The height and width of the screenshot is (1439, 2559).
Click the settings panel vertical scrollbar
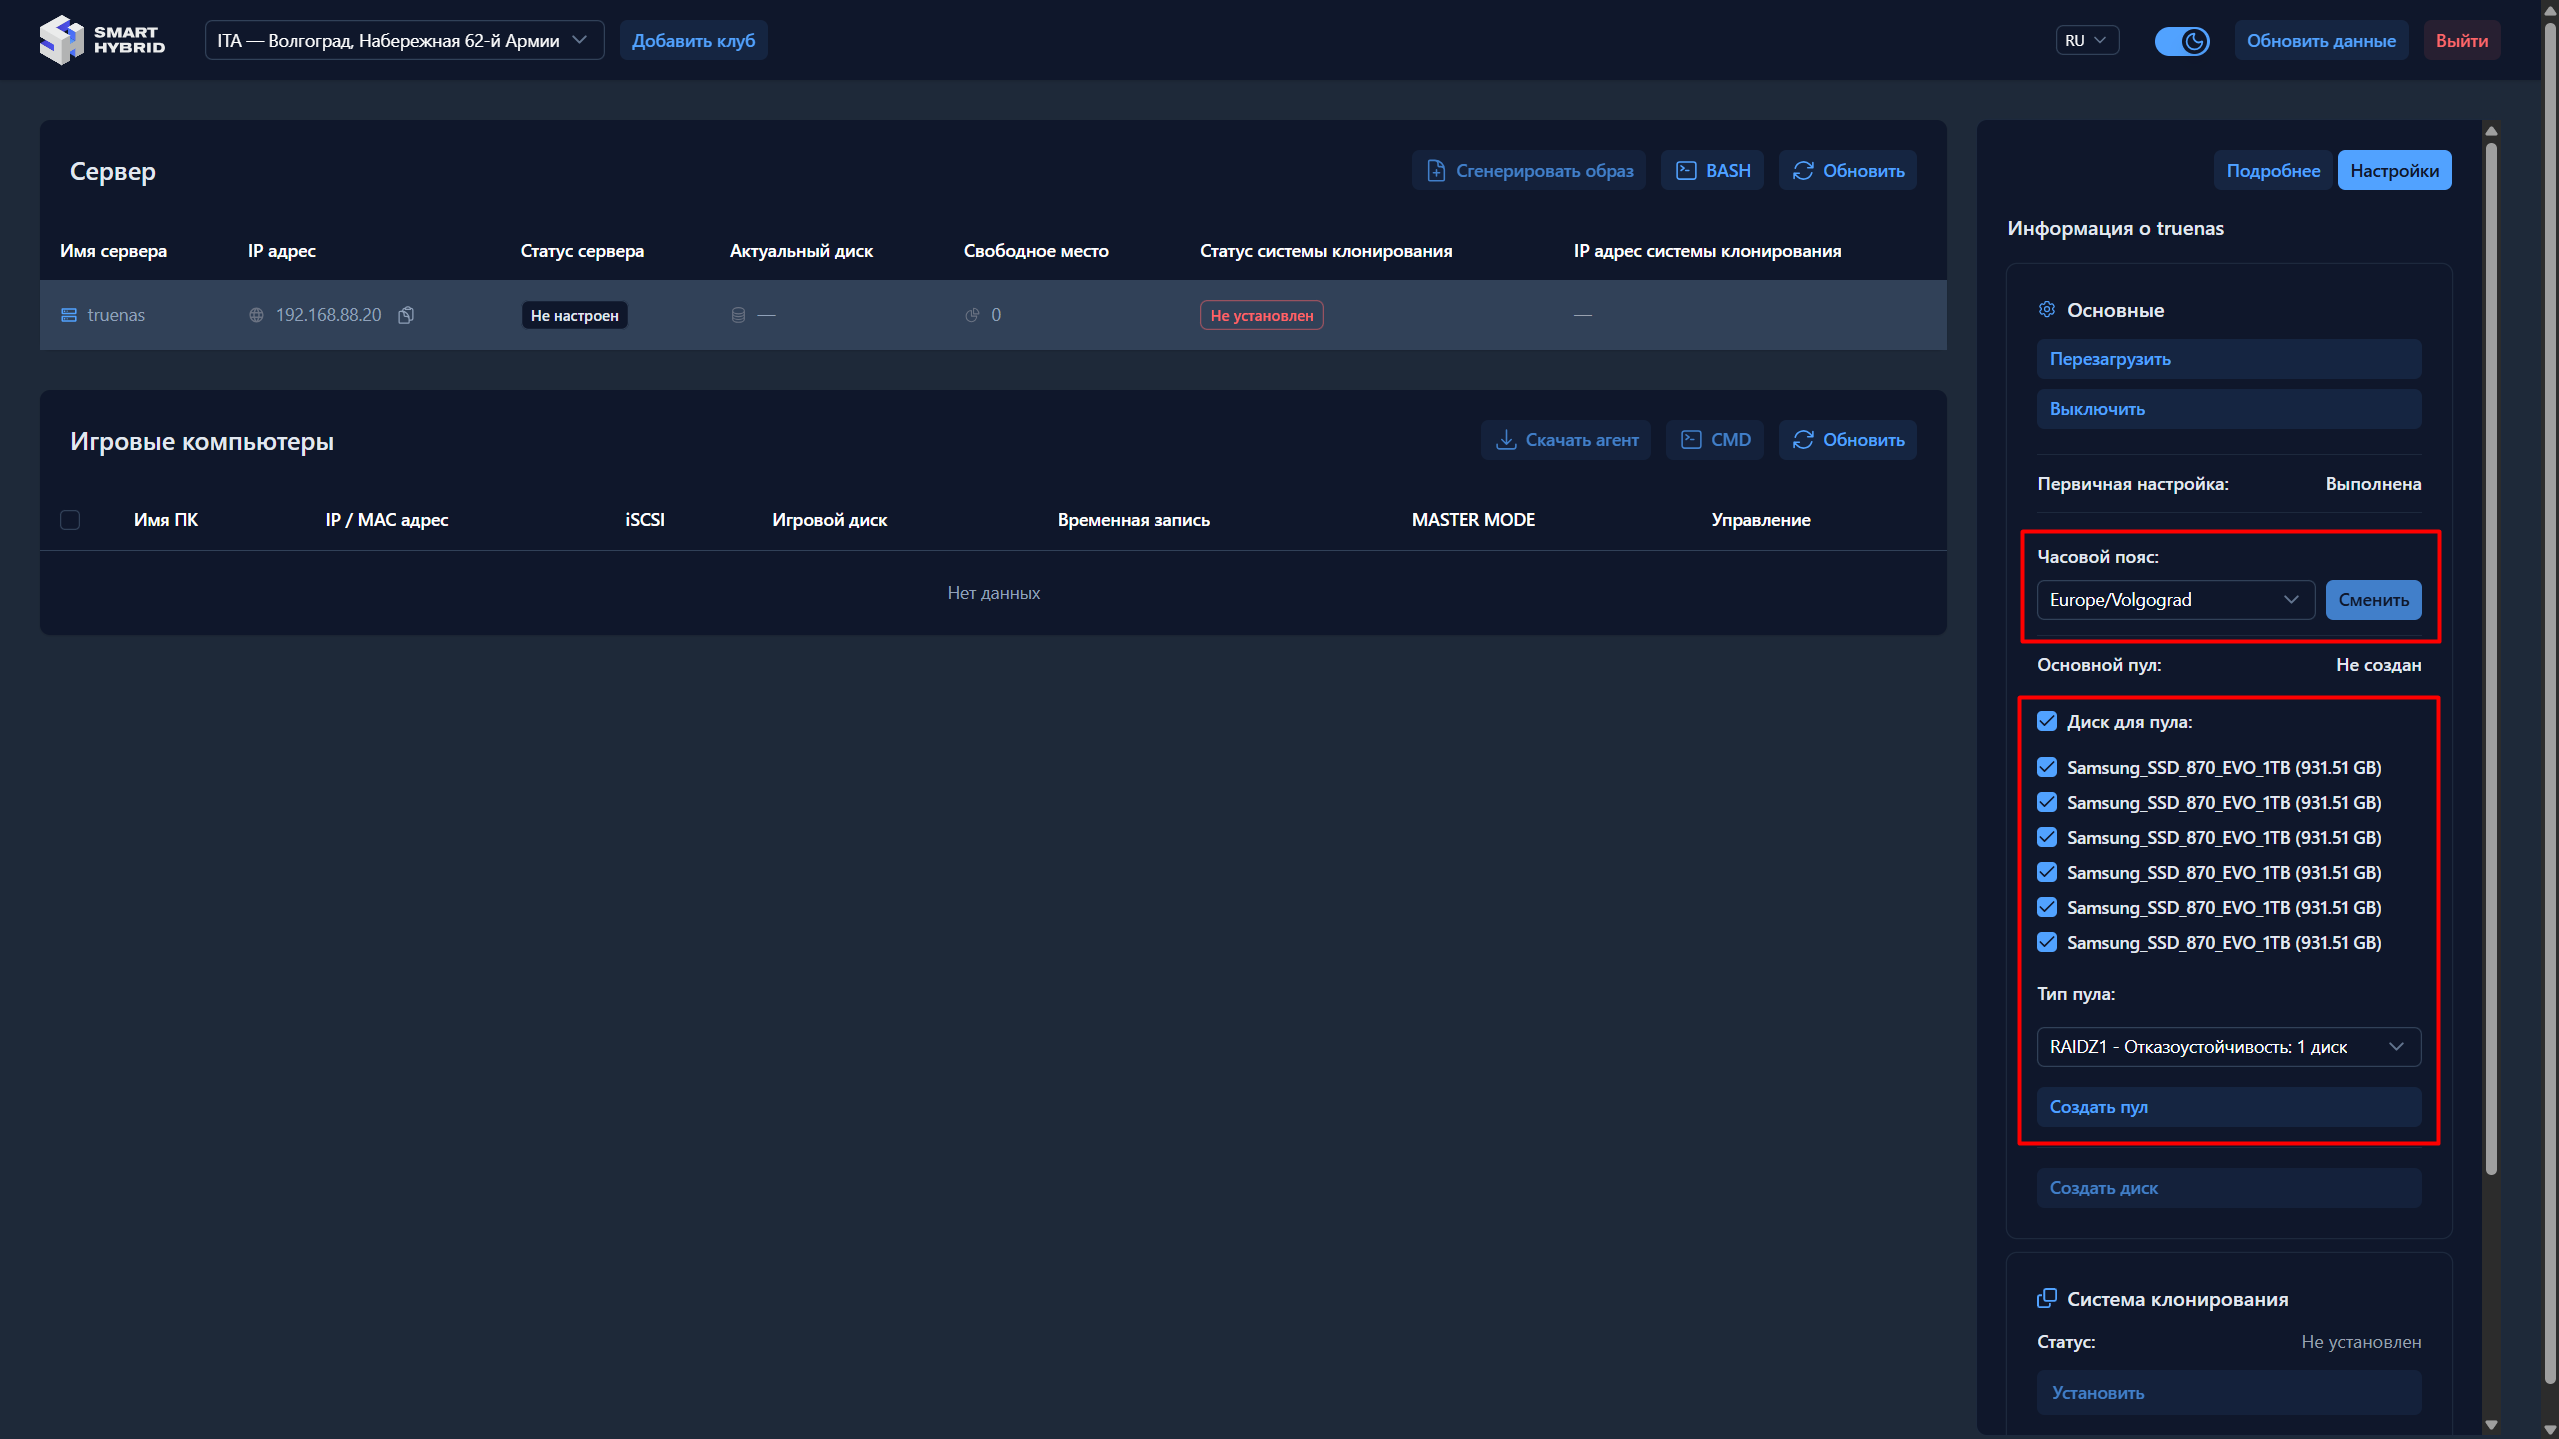pyautogui.click(x=2491, y=660)
